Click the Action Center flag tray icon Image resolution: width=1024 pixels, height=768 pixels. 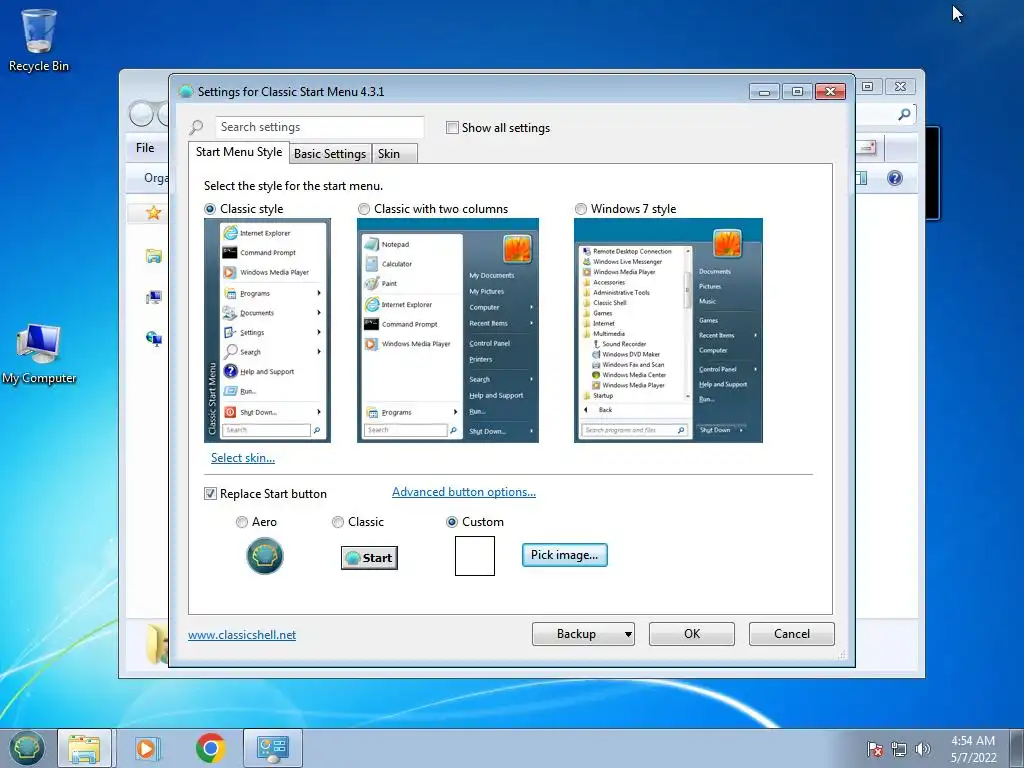click(874, 750)
